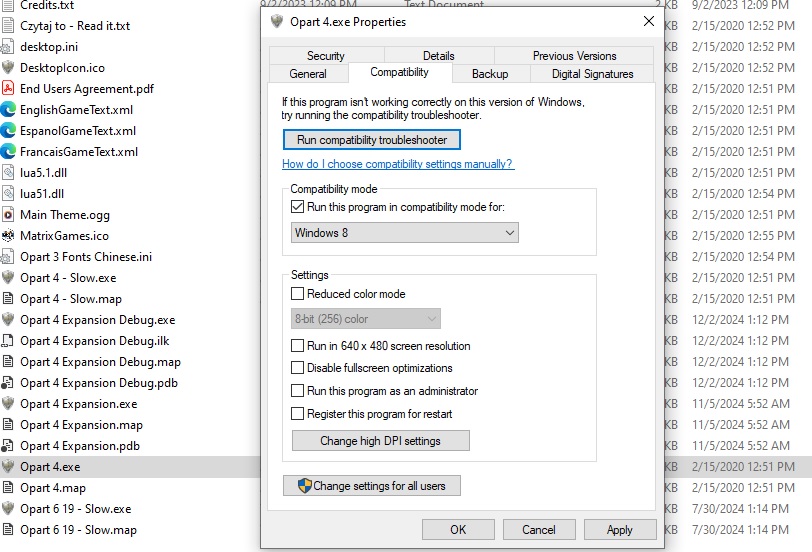Click the Opart 3 Fonts Chinese.ini icon

(x=8, y=256)
